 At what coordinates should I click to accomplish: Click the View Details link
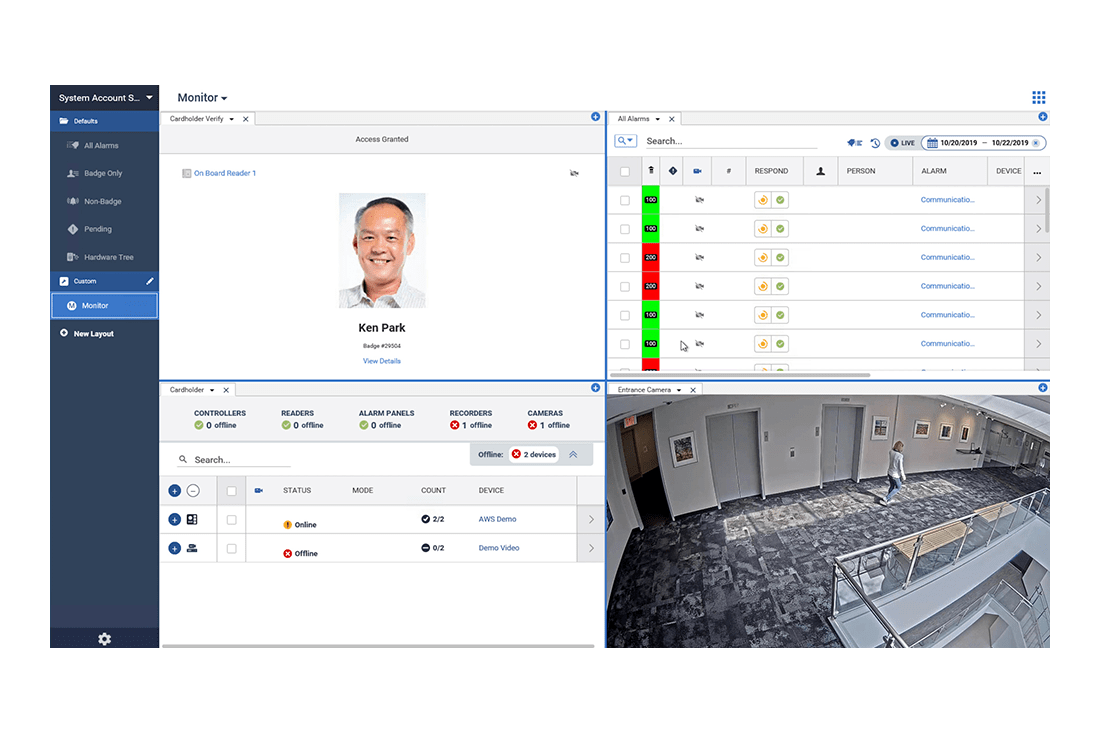click(382, 361)
